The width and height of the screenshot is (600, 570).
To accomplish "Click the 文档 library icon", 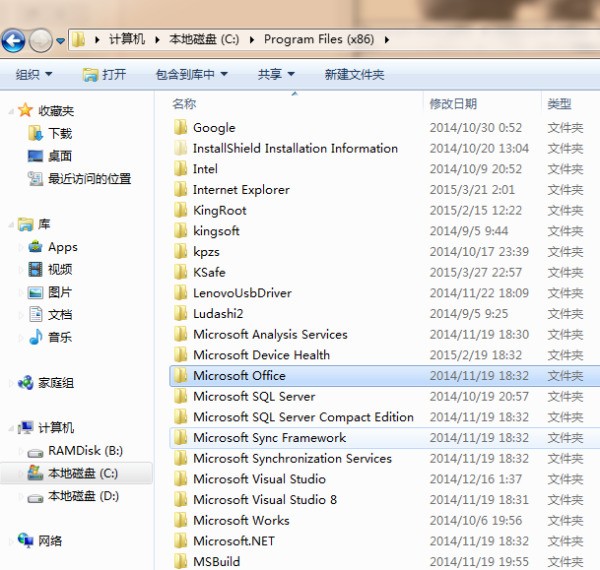I will pos(36,314).
